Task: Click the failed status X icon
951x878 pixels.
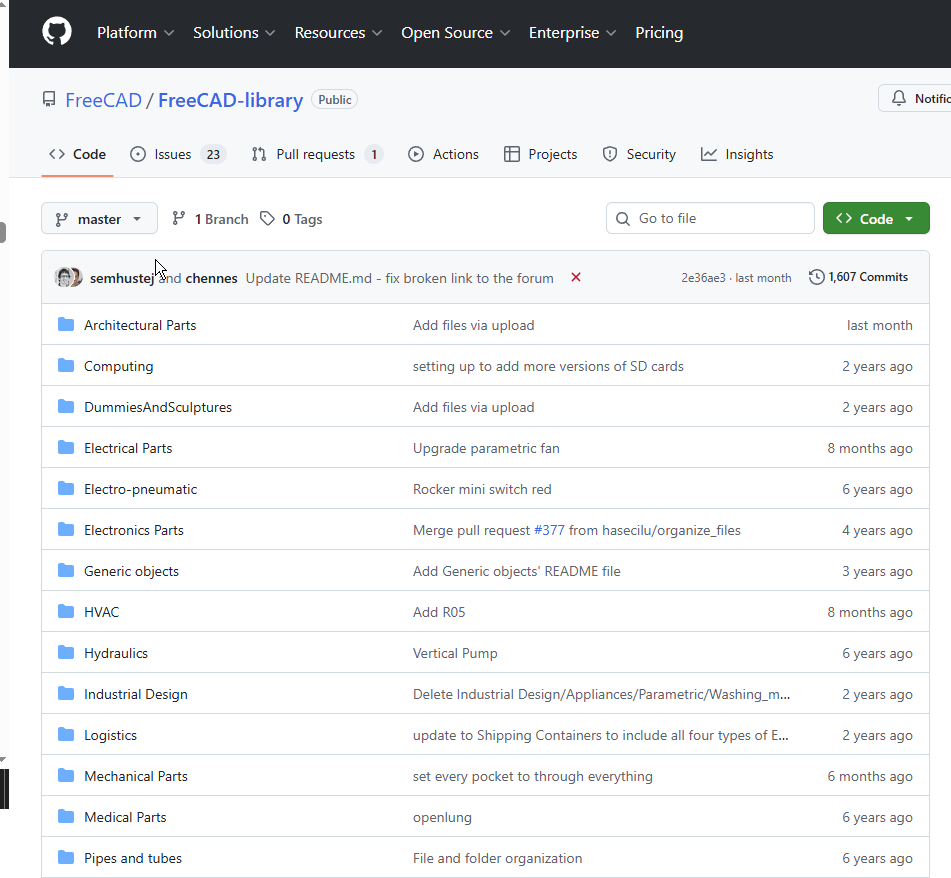Action: tap(576, 277)
